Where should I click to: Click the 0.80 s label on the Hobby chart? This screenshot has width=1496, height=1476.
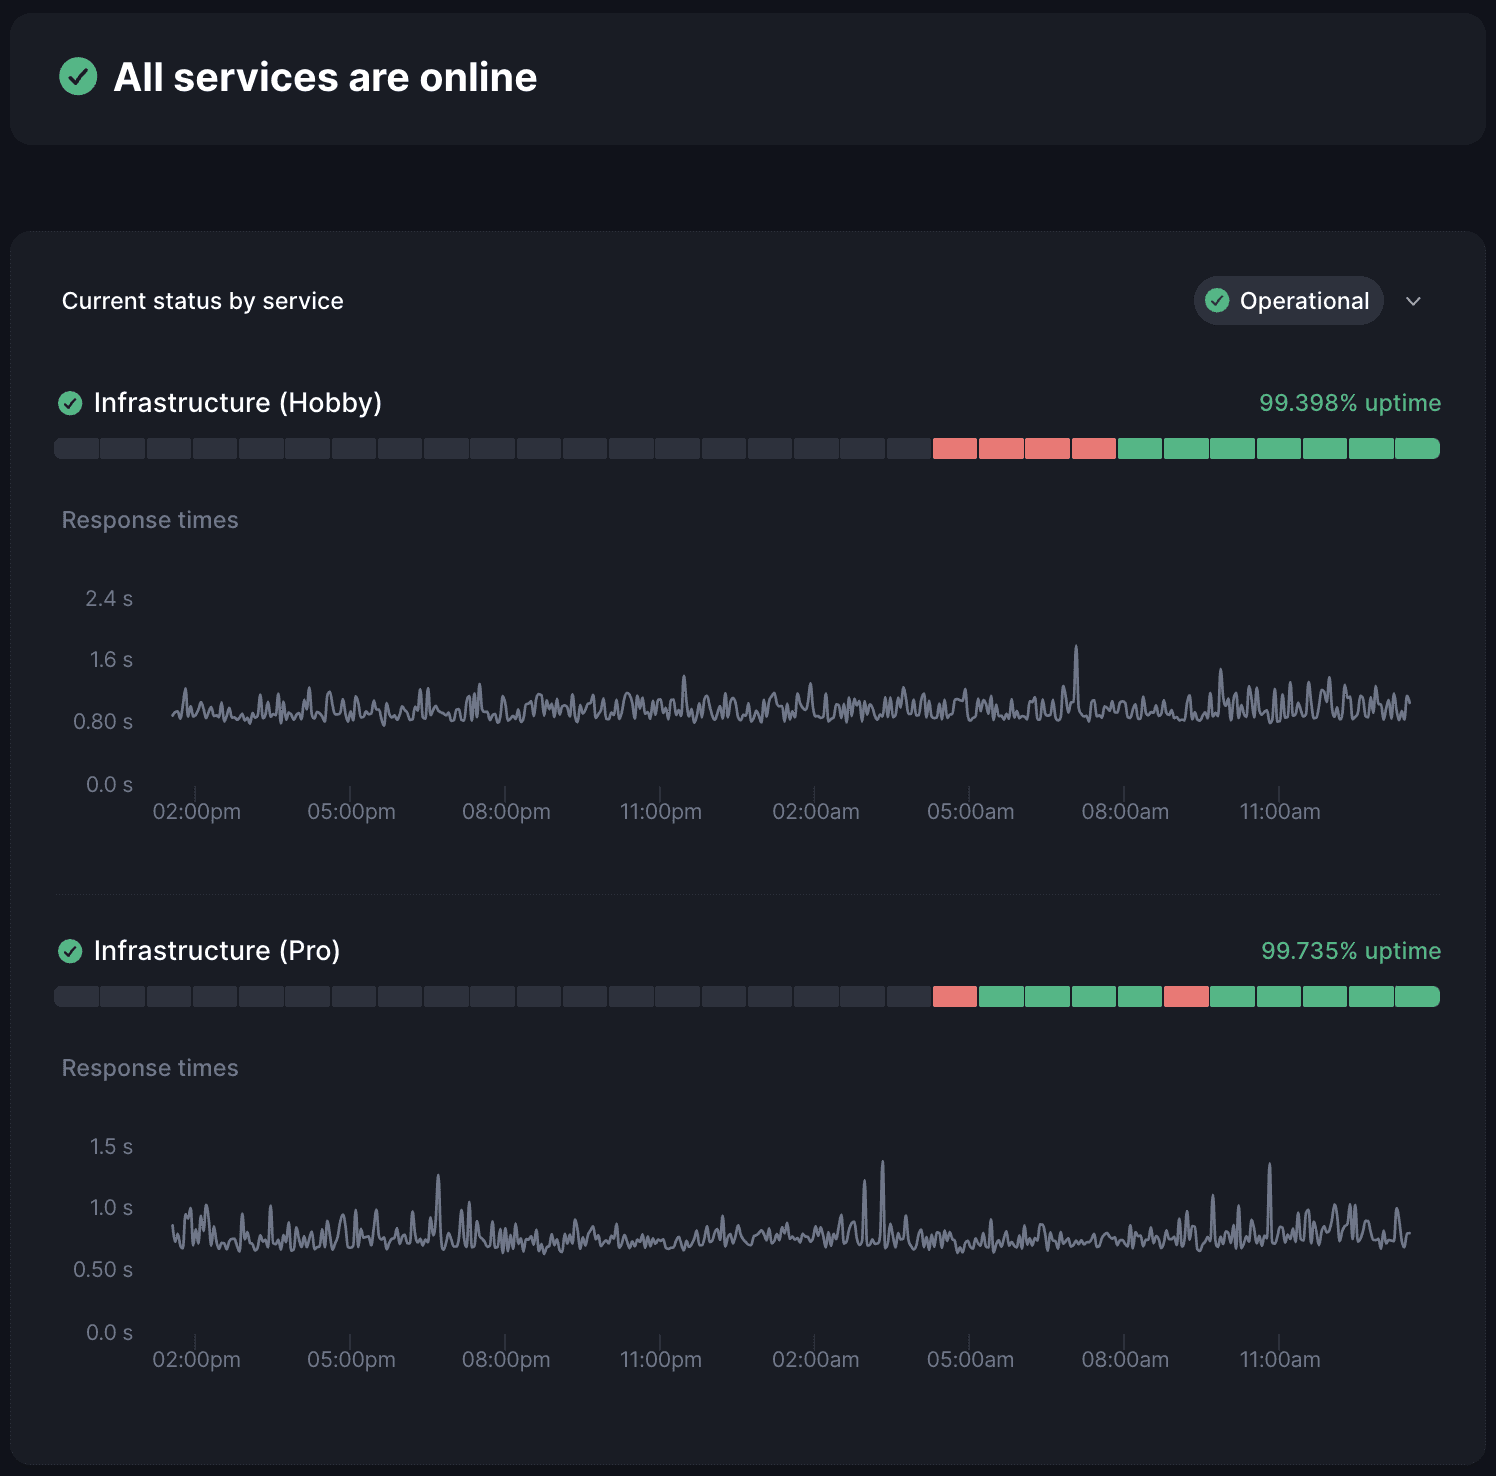click(103, 722)
